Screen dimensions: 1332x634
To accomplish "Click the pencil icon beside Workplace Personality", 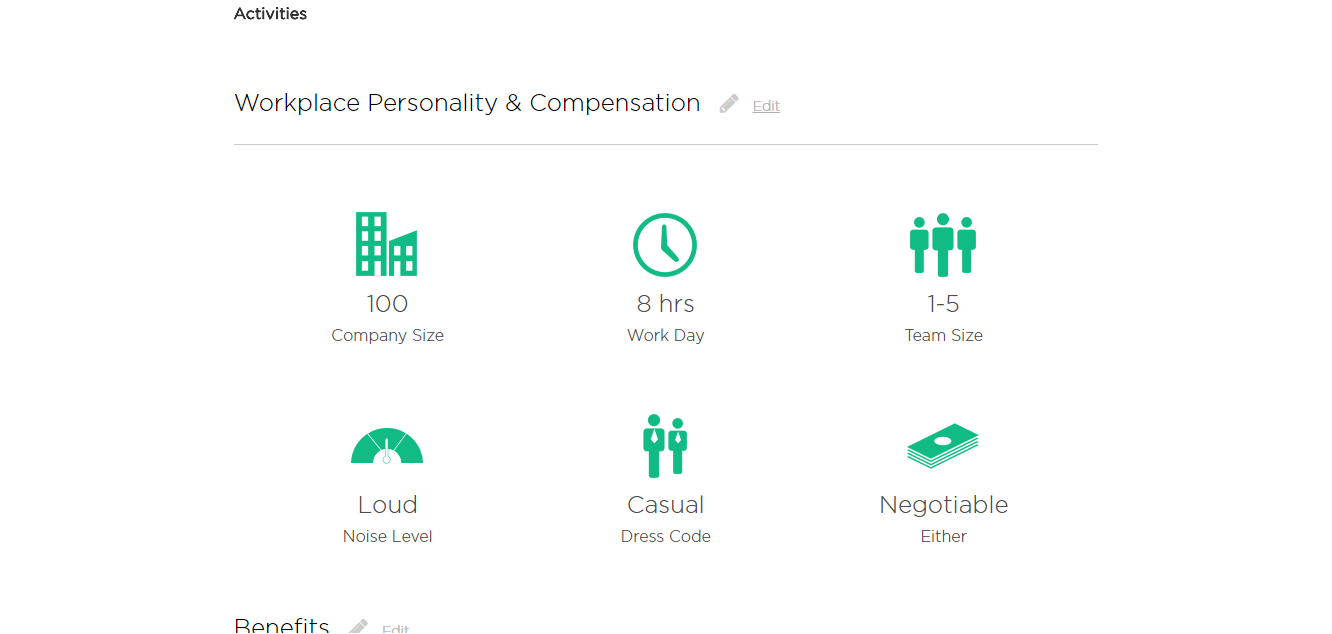I will (729, 104).
